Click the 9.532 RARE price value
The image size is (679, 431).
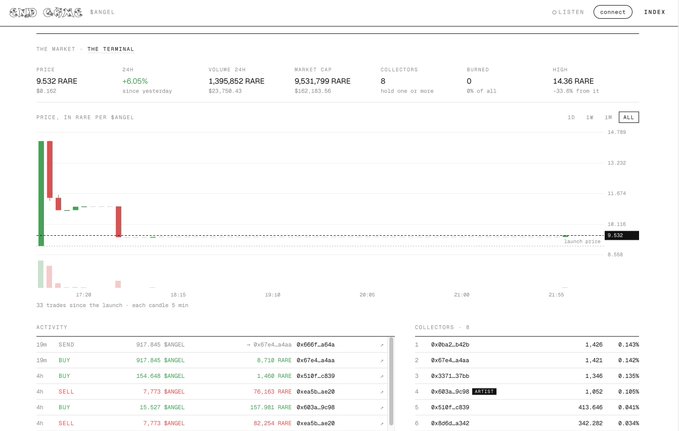[57, 81]
